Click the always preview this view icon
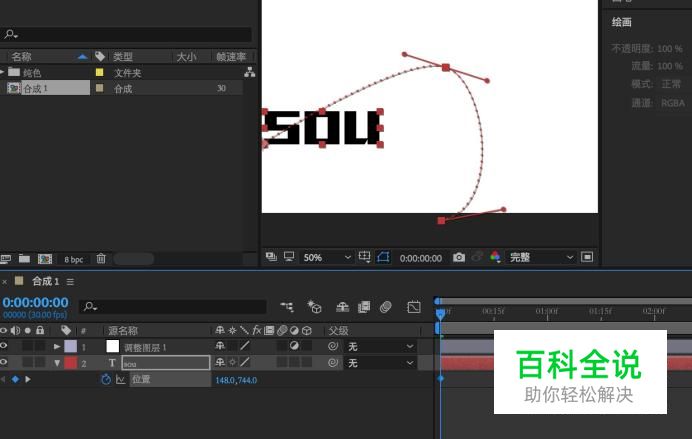 [x=271, y=257]
